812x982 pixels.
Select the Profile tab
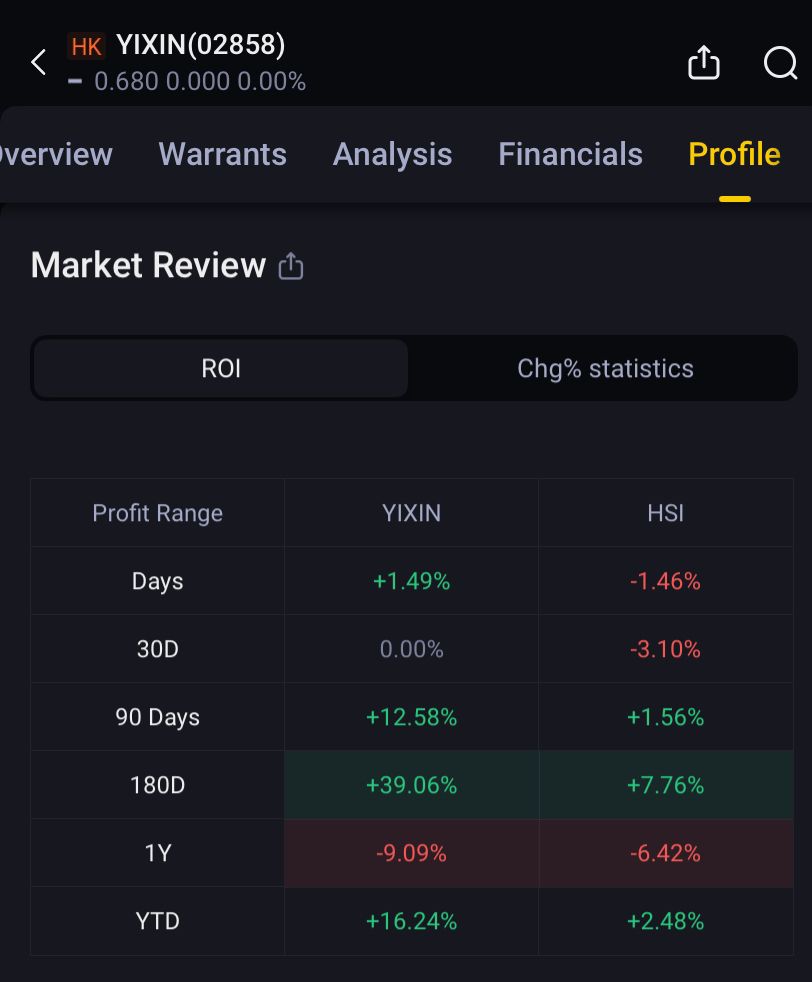click(x=734, y=154)
